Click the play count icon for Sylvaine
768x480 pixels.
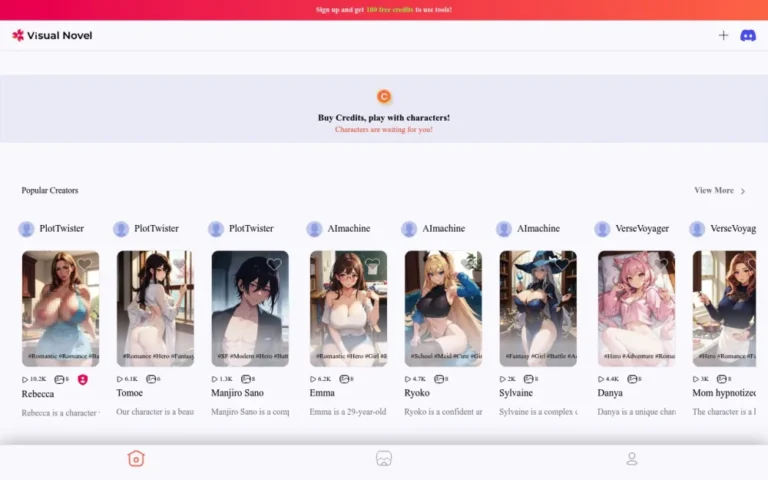[x=503, y=379]
